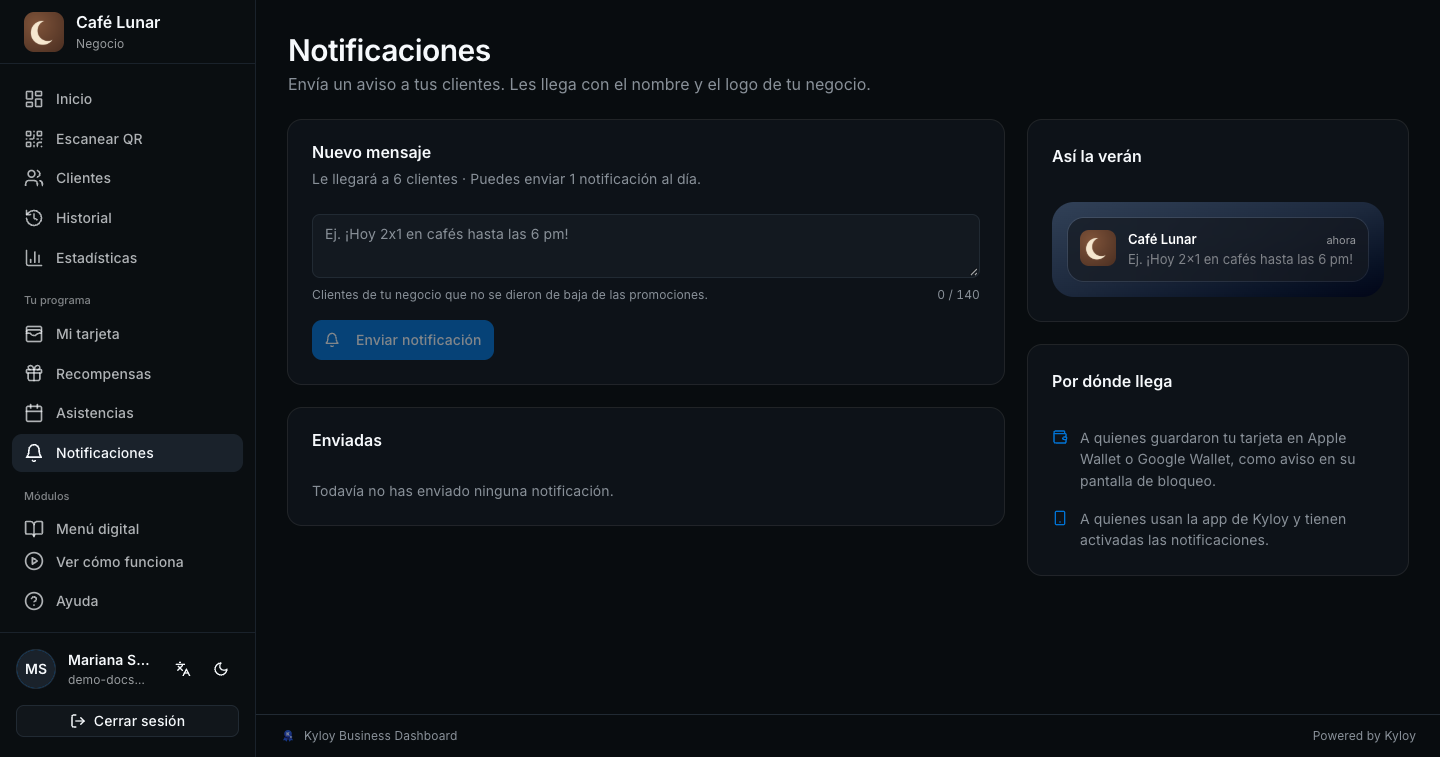Open Recompensas via its gift icon

coord(34,374)
